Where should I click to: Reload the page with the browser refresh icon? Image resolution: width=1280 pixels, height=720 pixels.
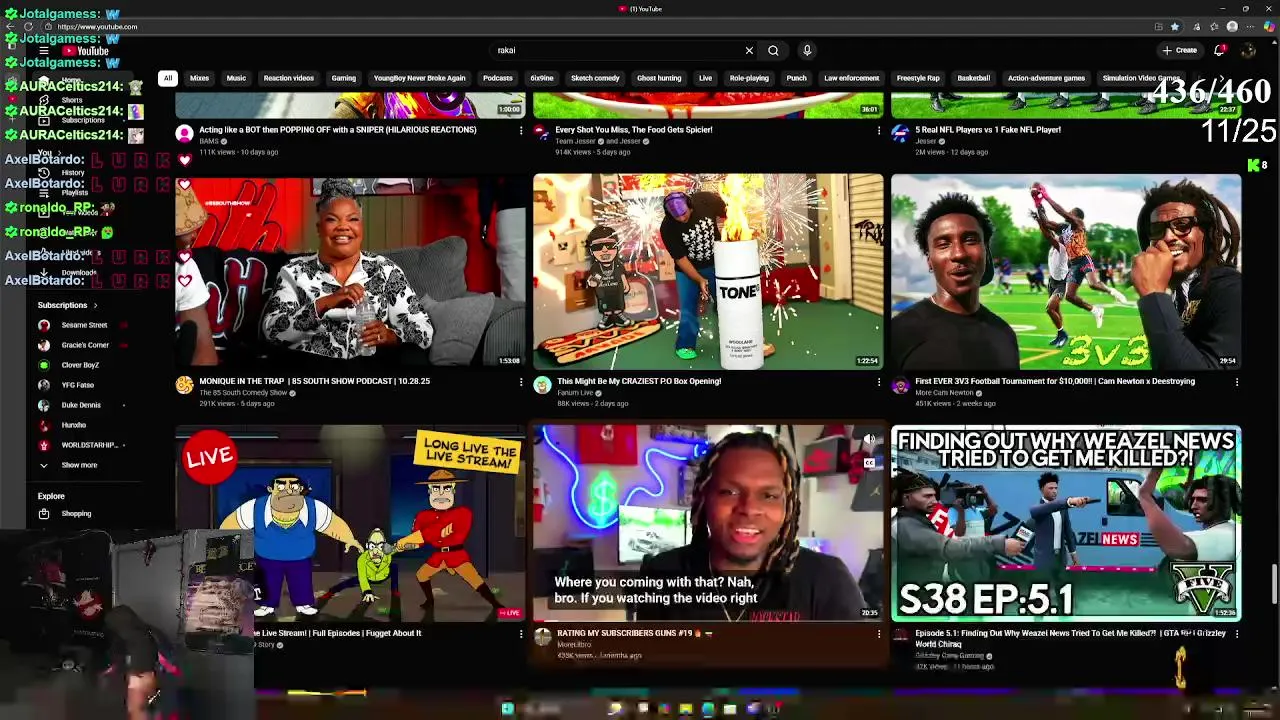point(28,27)
